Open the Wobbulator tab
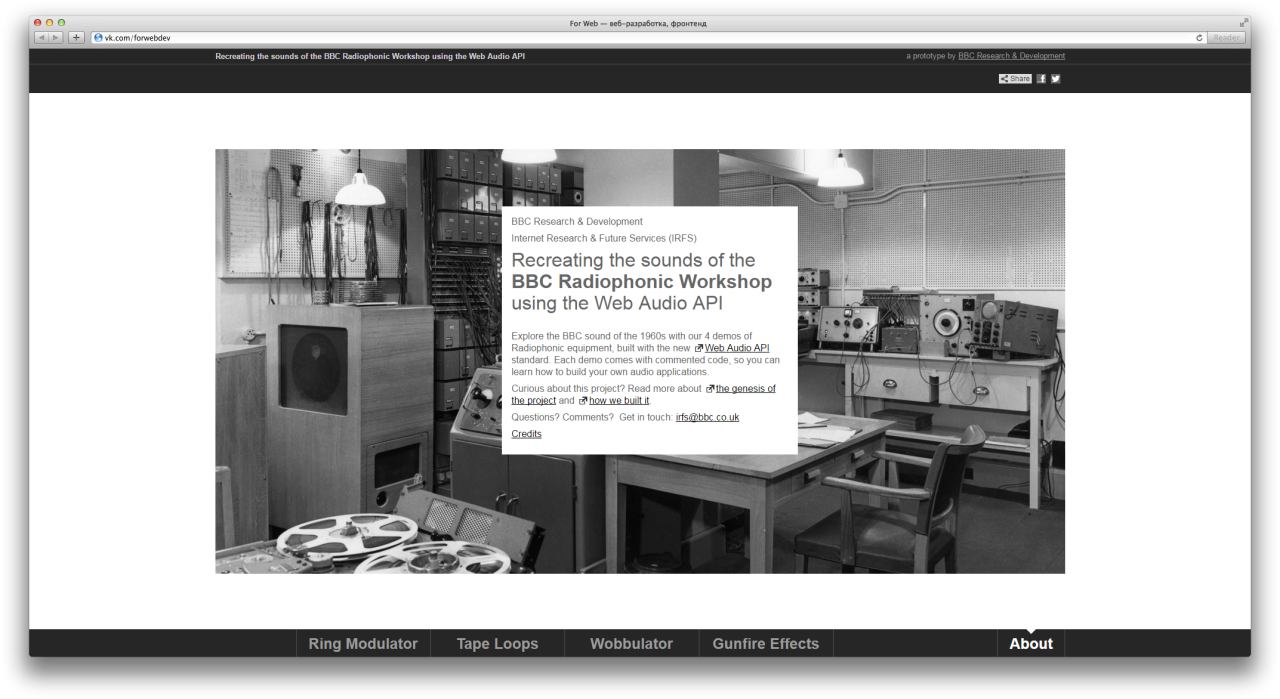1280x699 pixels. (631, 644)
